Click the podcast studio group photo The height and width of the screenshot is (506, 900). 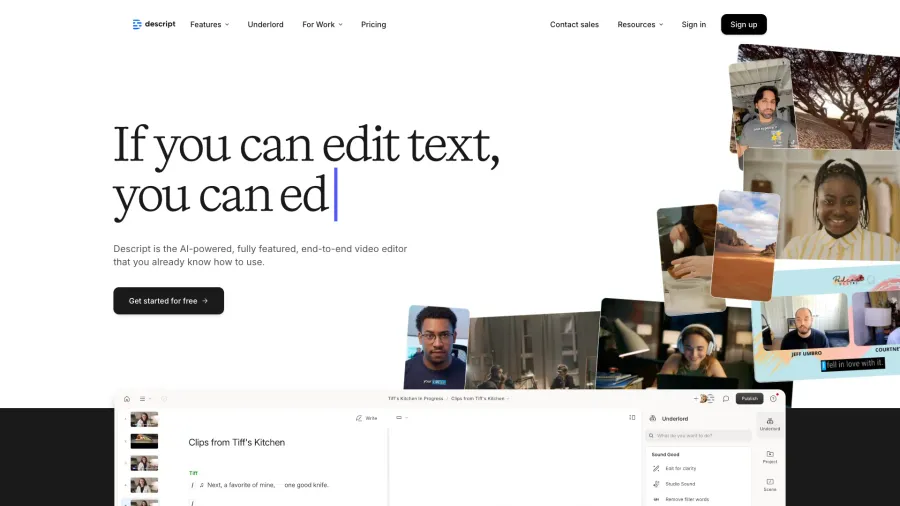[533, 351]
